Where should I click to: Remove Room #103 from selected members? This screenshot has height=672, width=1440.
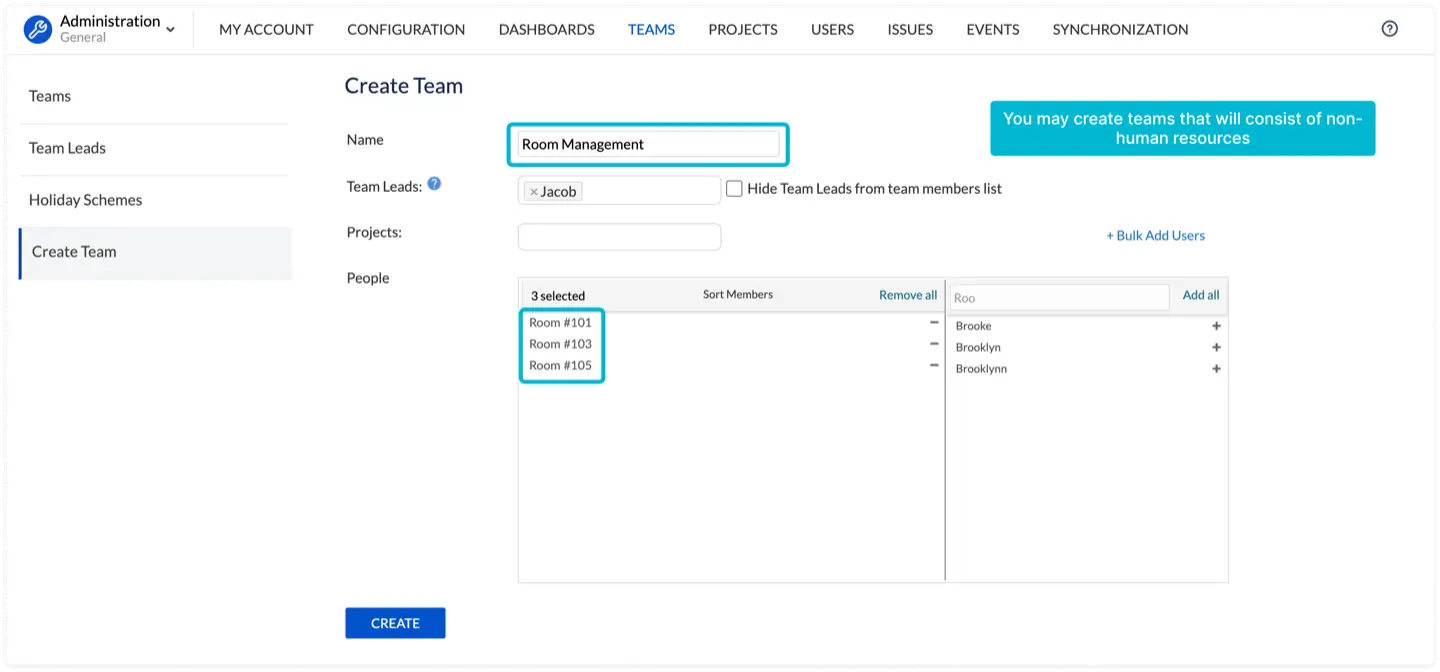[932, 344]
